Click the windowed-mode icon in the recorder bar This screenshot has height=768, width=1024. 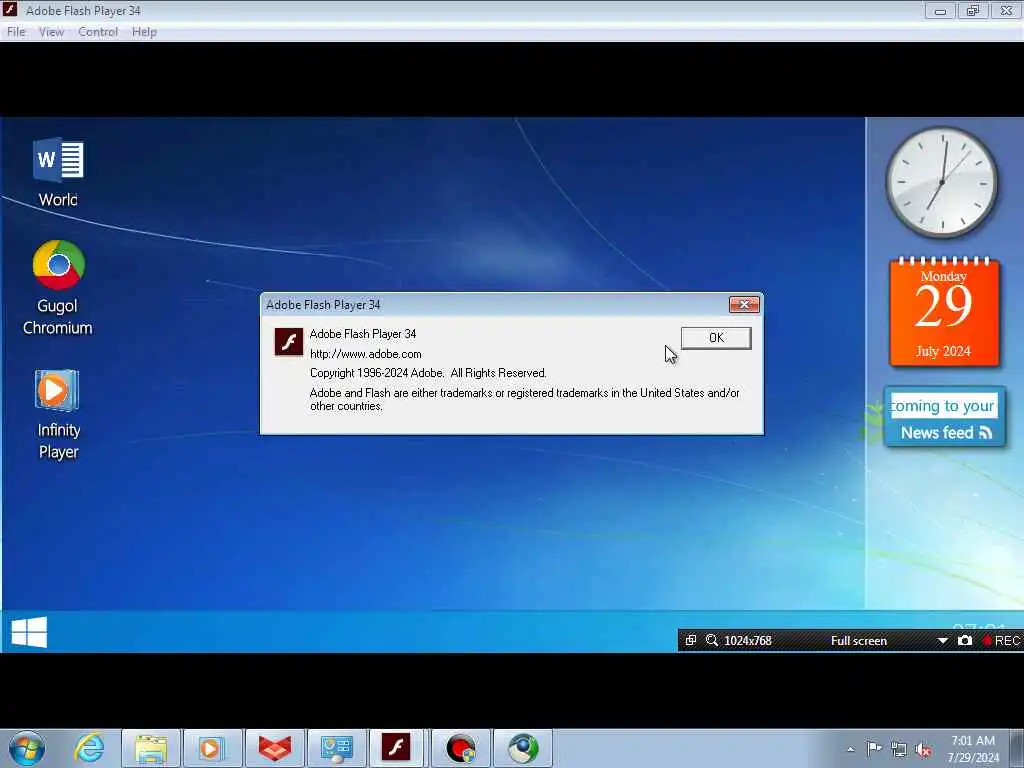[x=690, y=641]
